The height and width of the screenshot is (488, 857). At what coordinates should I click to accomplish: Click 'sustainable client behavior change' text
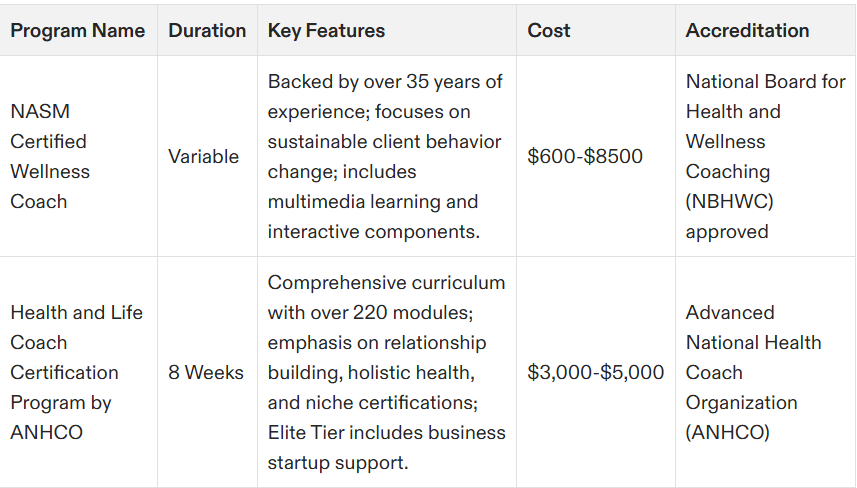pos(384,157)
